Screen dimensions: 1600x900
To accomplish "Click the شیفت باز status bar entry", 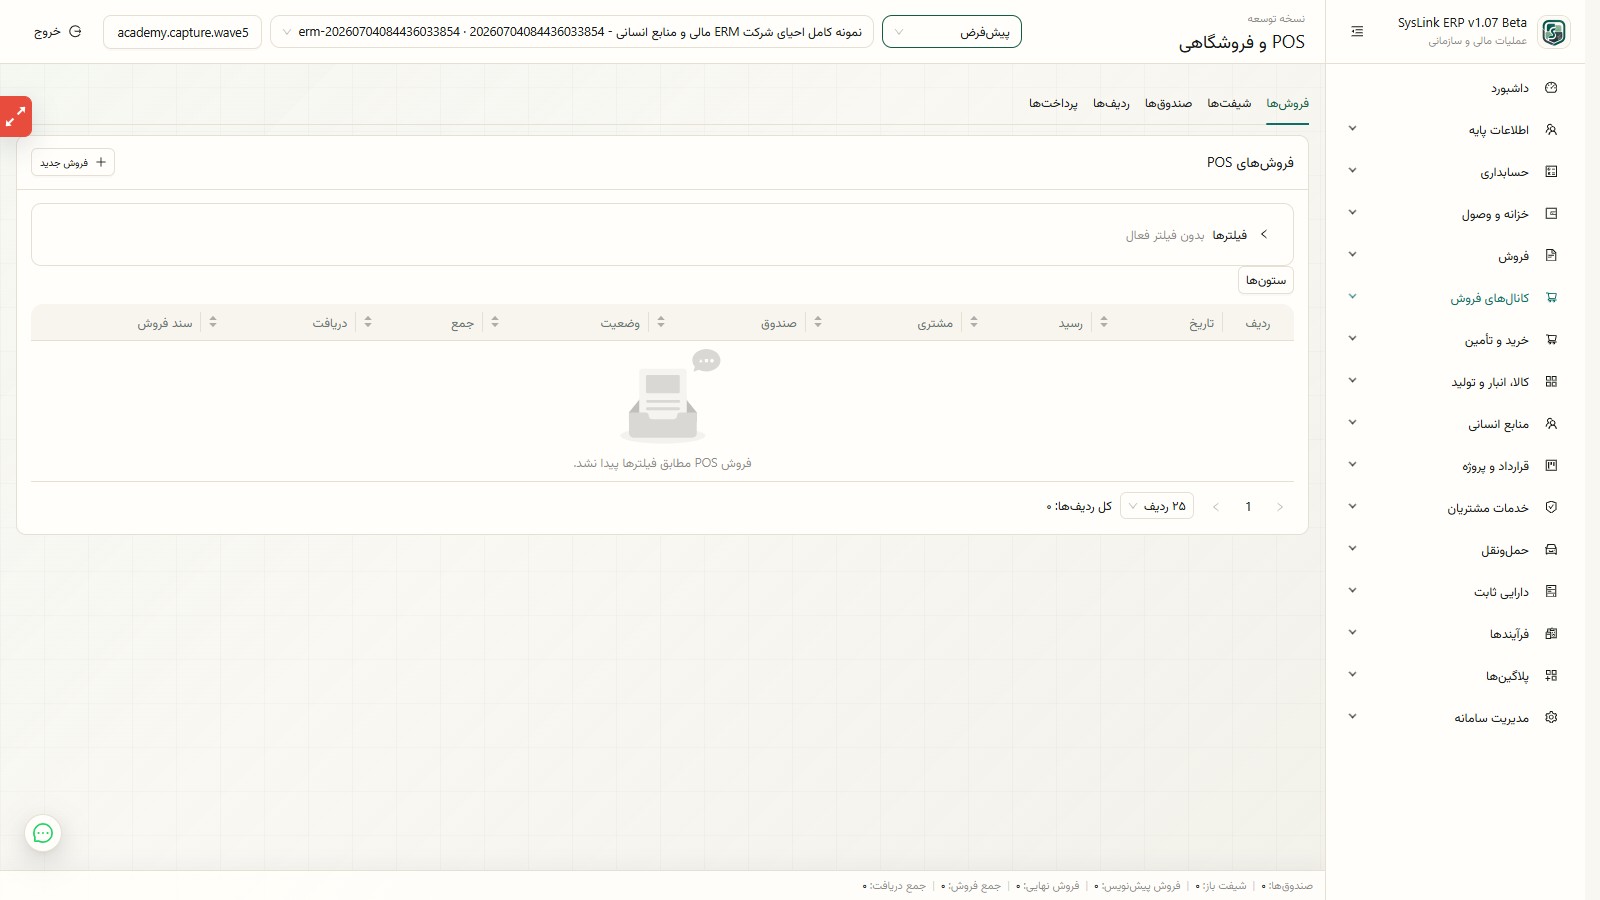I will 1221,886.
